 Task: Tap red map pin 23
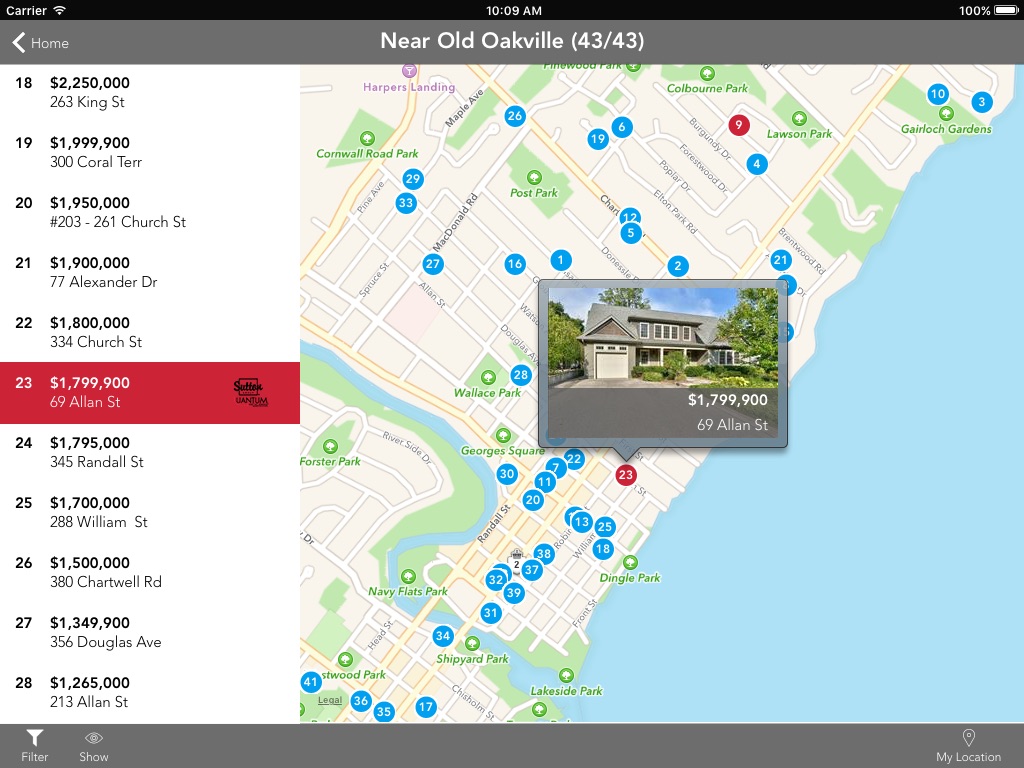click(x=626, y=475)
